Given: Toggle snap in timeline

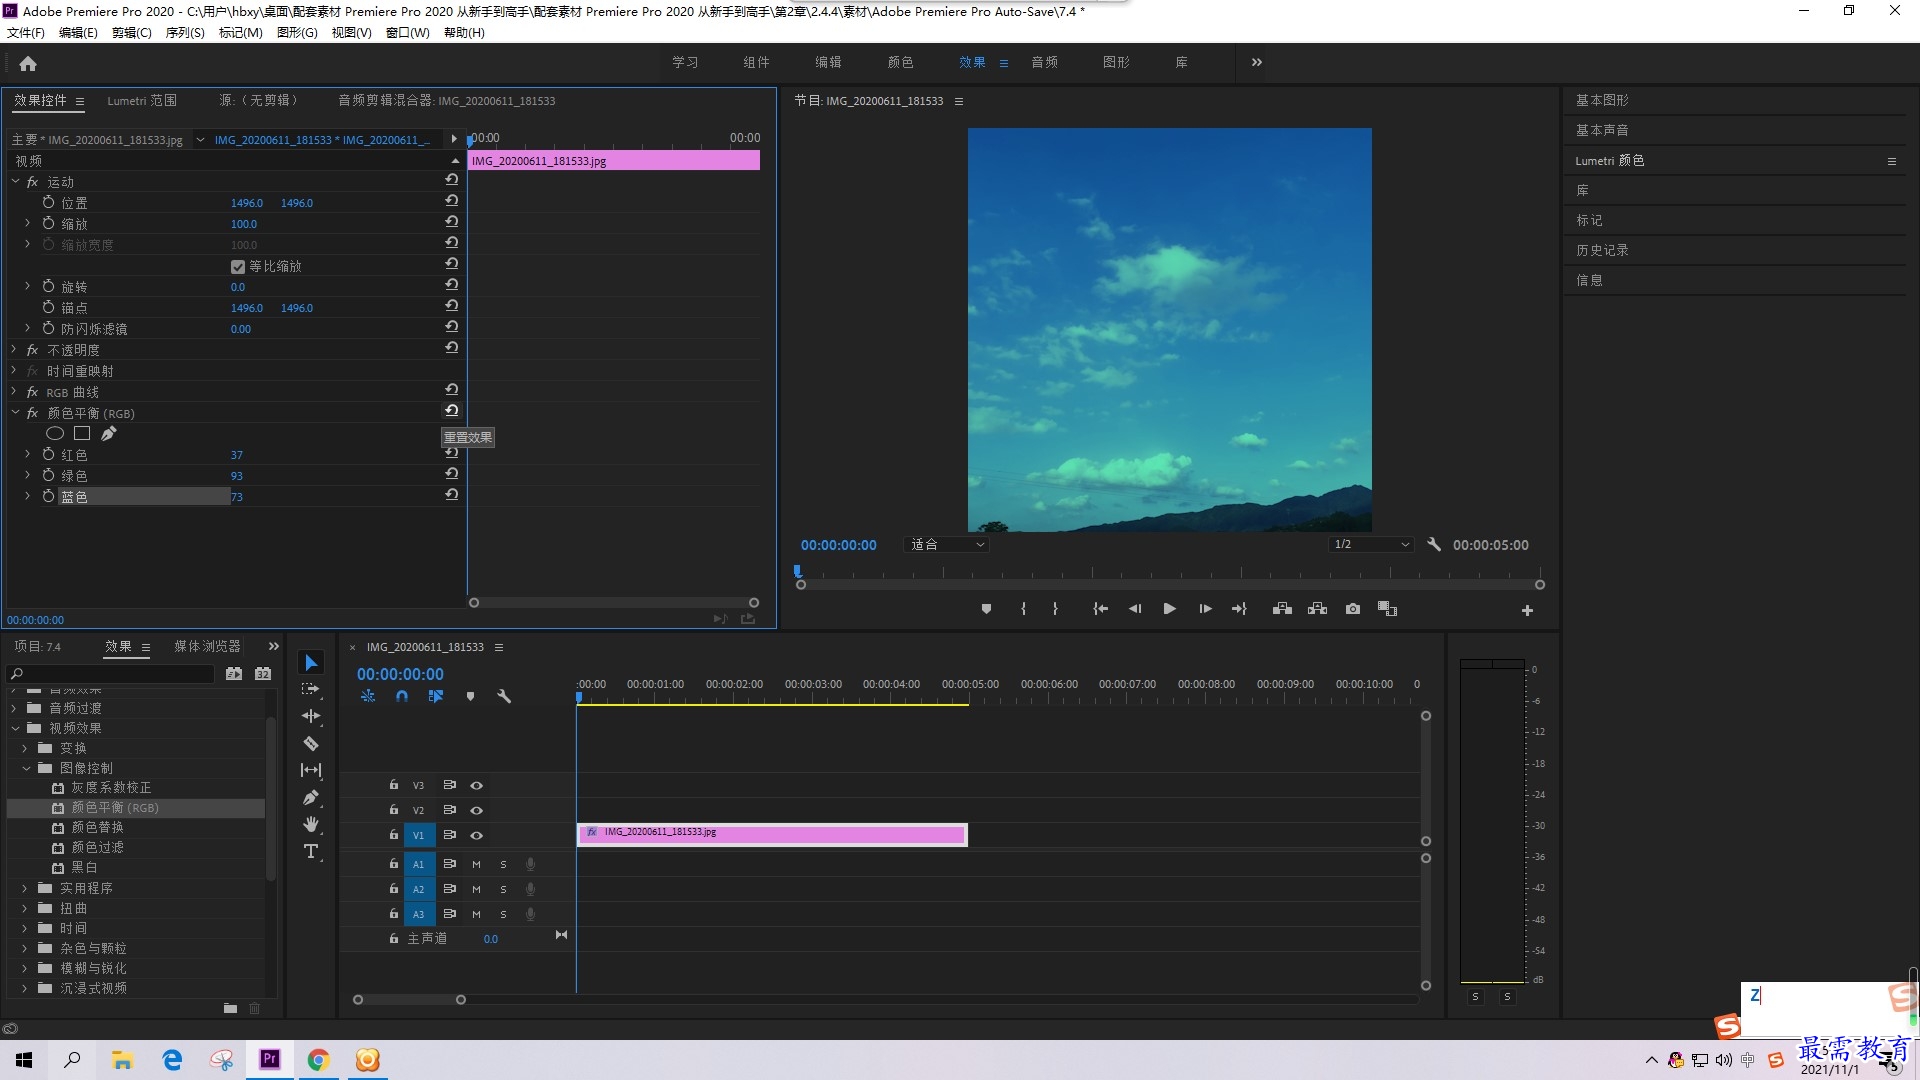Looking at the screenshot, I should [x=401, y=696].
